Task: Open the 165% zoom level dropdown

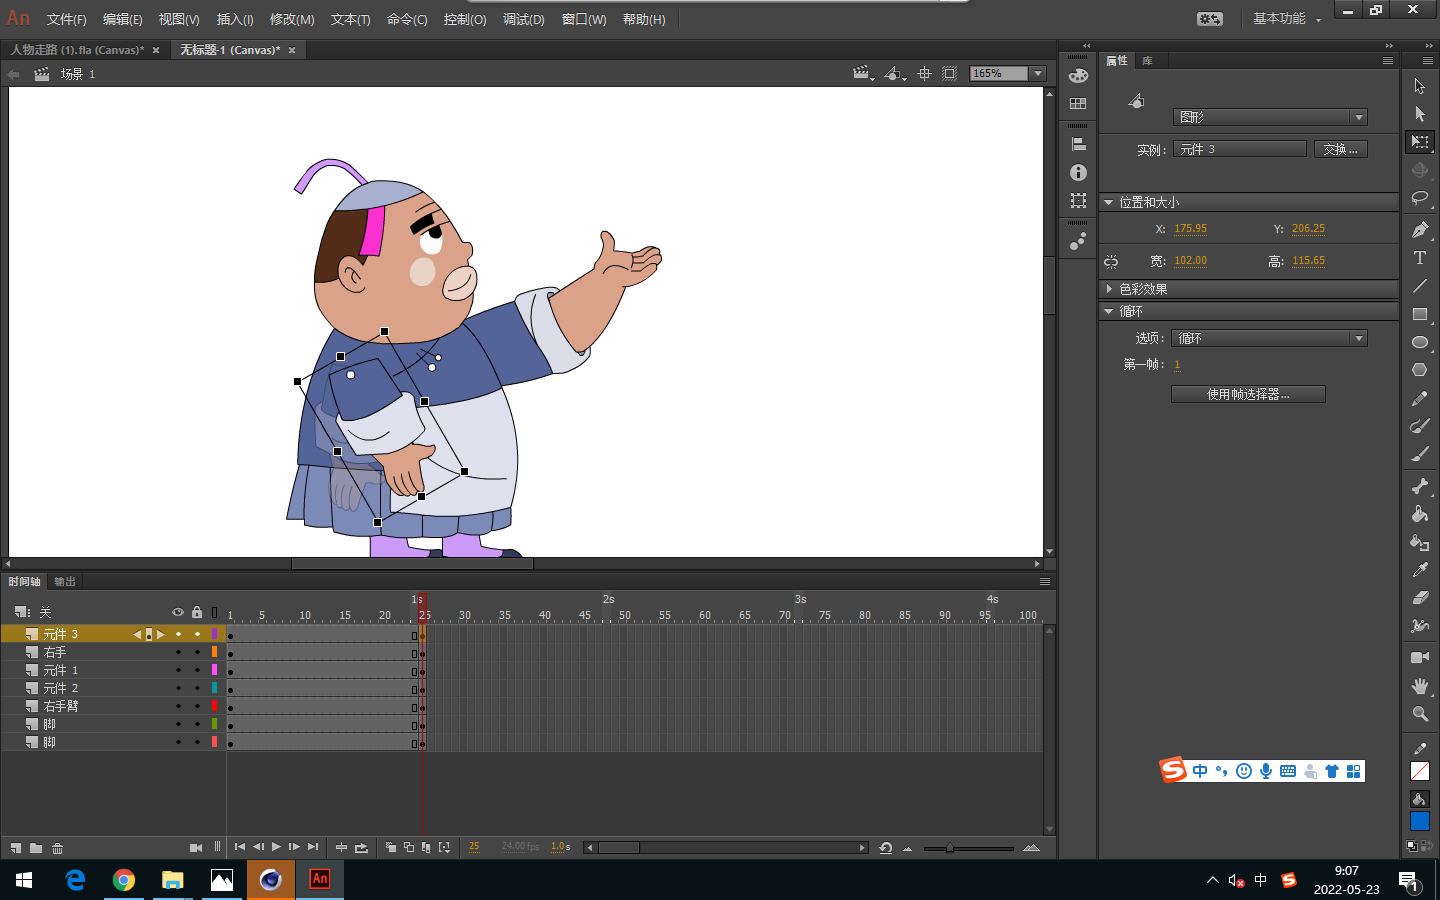Action: point(1038,73)
